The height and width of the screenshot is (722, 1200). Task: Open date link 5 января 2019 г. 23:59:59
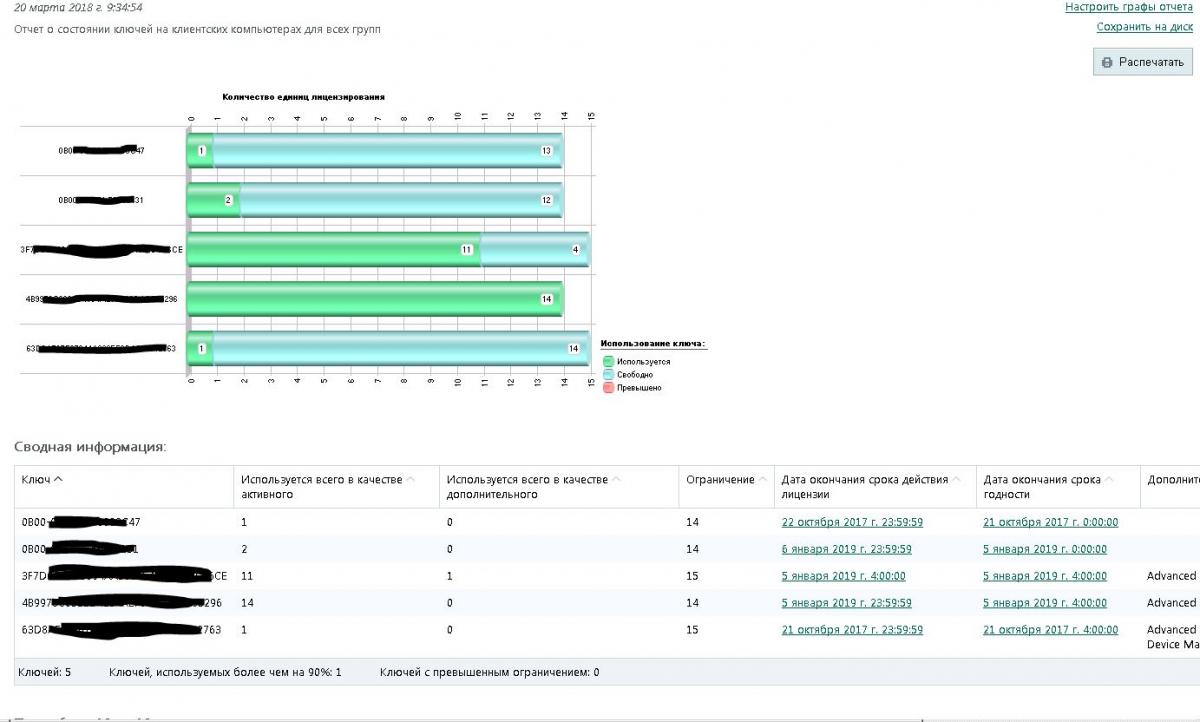(846, 603)
